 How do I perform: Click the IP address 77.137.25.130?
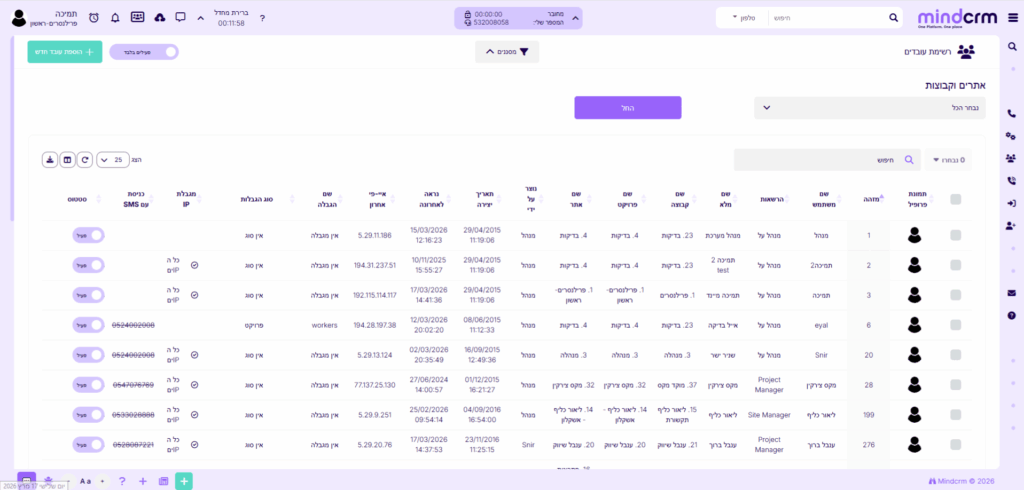tap(374, 385)
